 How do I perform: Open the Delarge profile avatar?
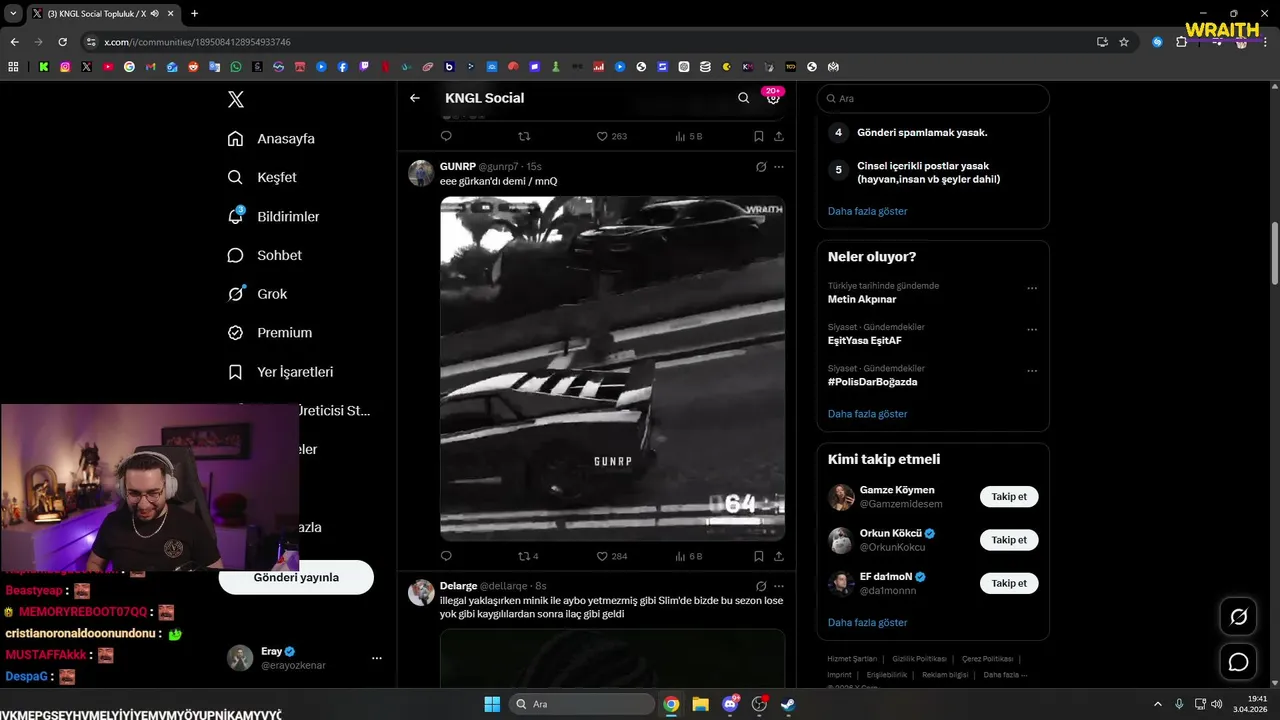point(421,592)
